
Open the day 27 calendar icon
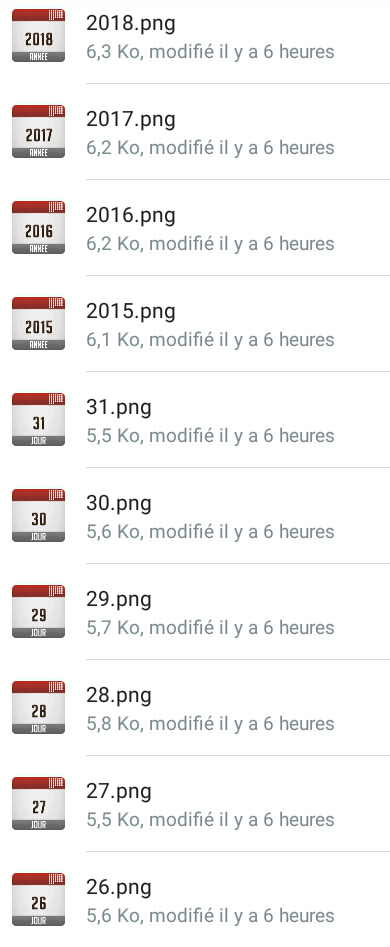coord(38,804)
